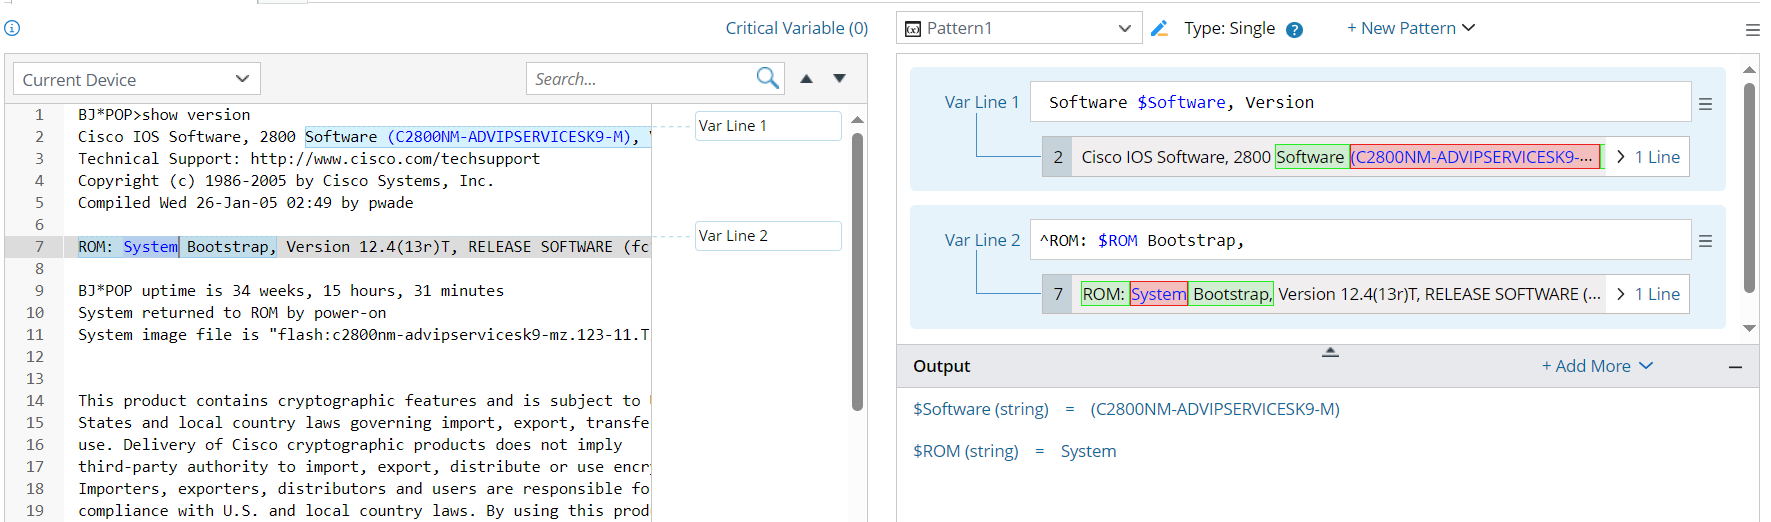Image resolution: width=1771 pixels, height=522 pixels.
Task: Click the magnifier search icon
Action: pyautogui.click(x=767, y=78)
